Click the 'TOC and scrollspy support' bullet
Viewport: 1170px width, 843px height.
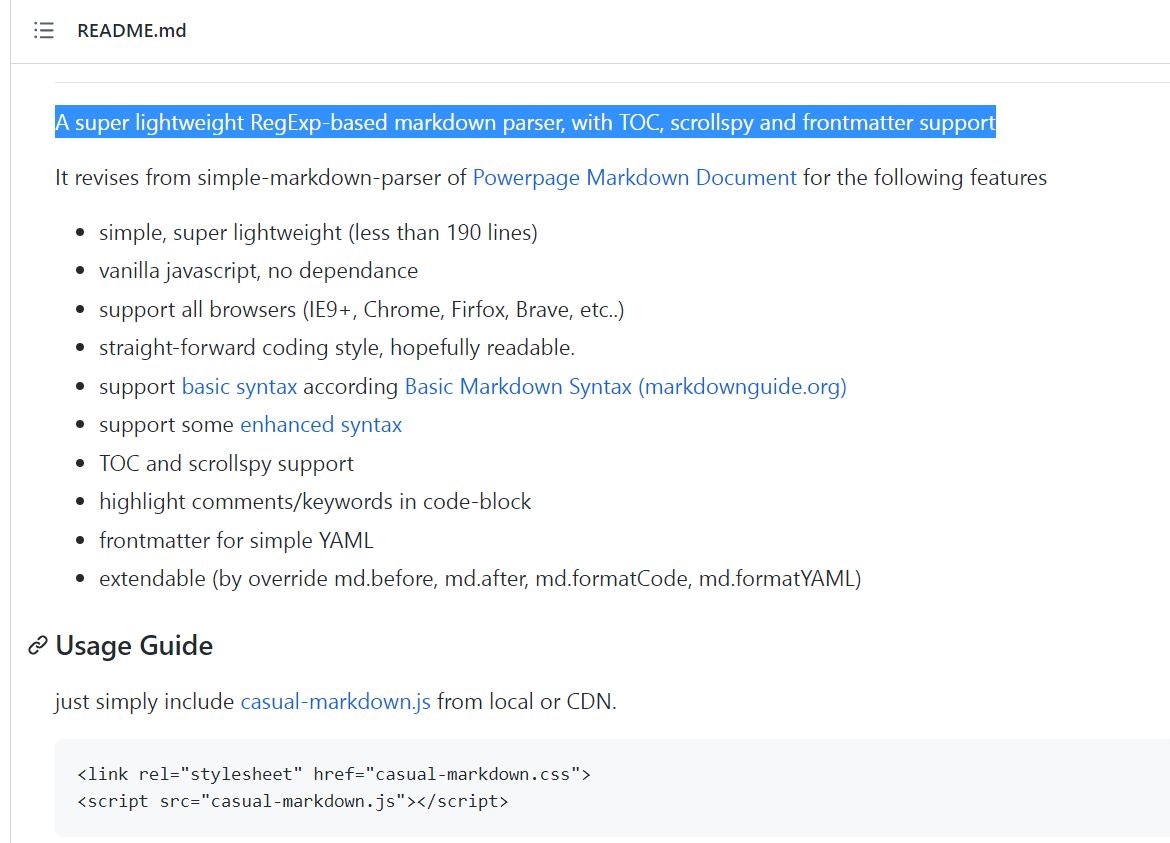pyautogui.click(x=226, y=463)
